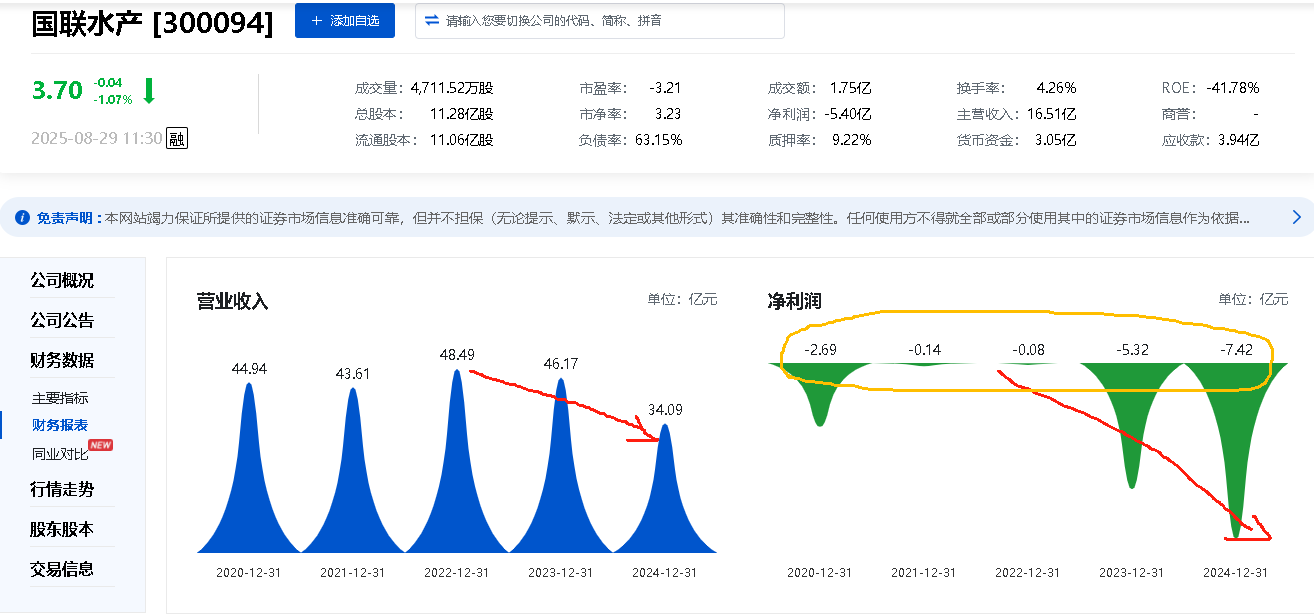Click the info icon beside 免责声明
Screen dimensions: 1314x616
pos(22,217)
